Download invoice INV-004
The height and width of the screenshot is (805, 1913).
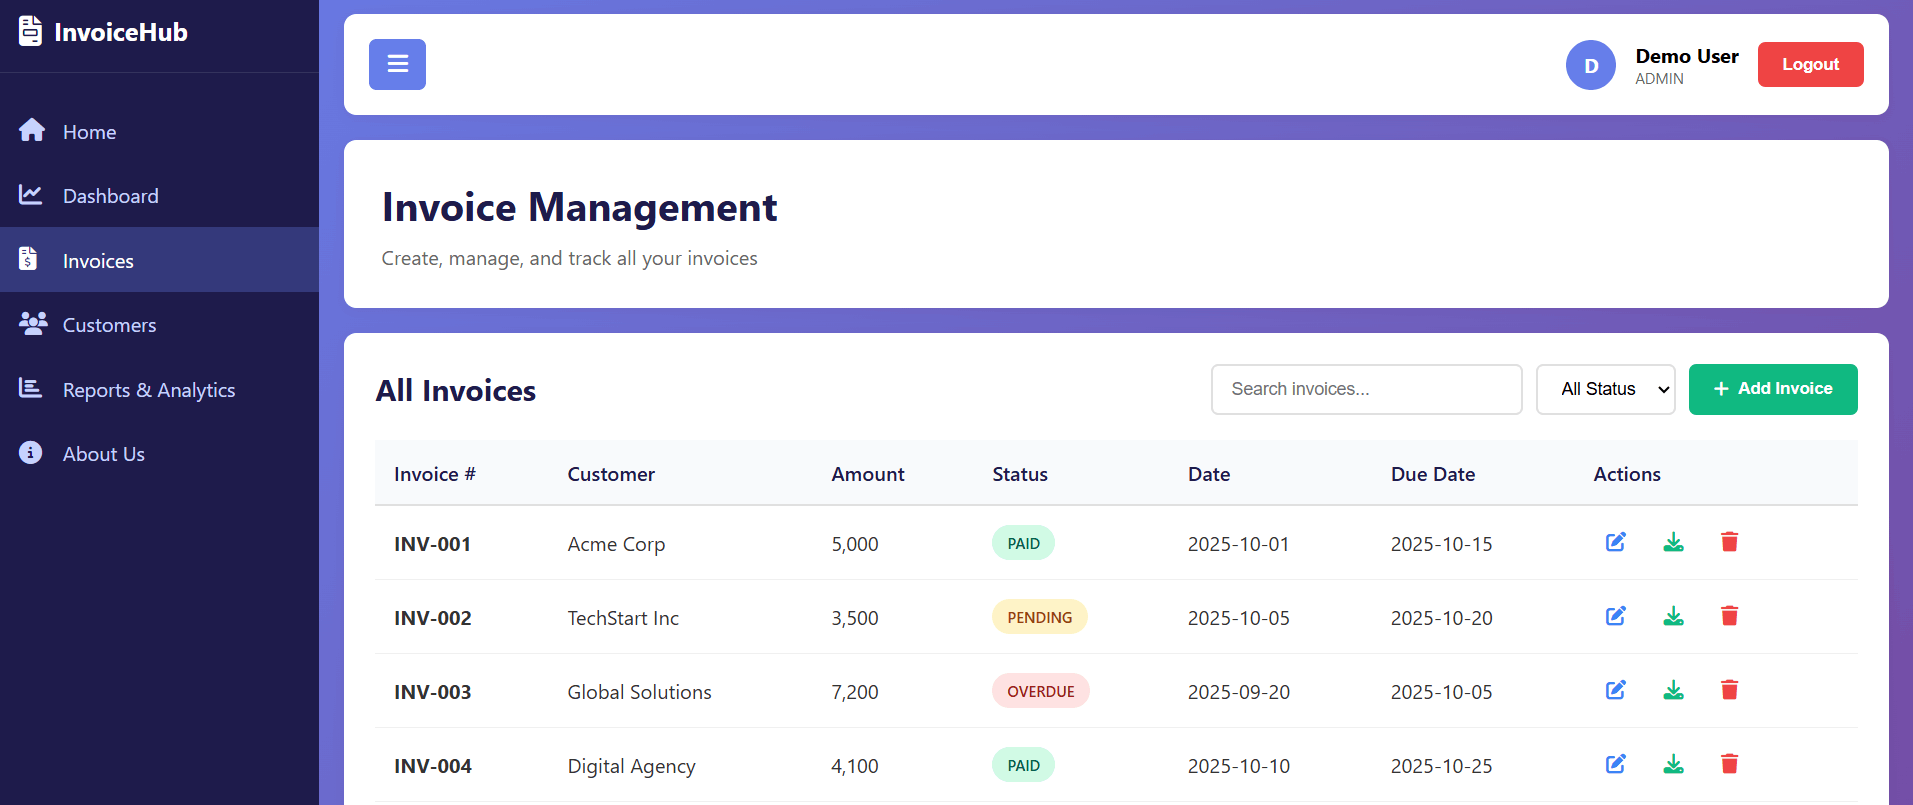[x=1673, y=764]
